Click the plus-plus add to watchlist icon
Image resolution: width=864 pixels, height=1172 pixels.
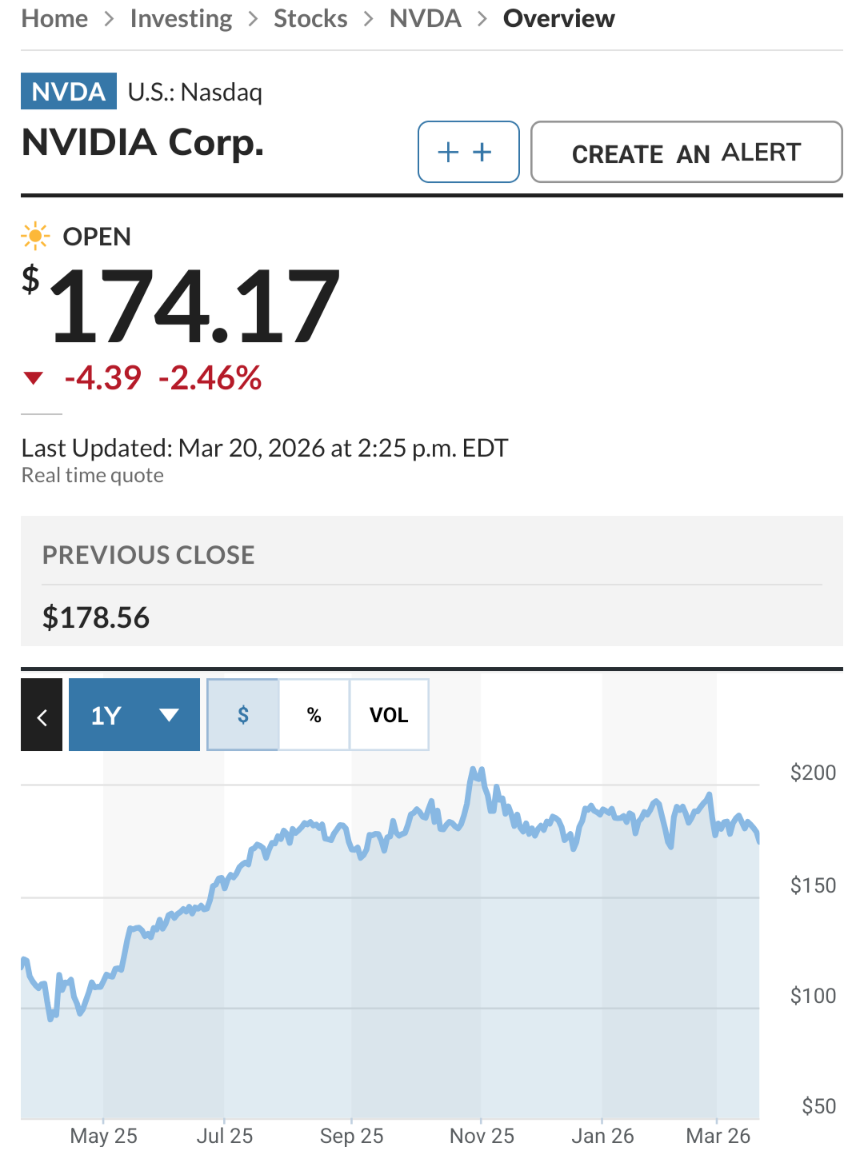[468, 152]
